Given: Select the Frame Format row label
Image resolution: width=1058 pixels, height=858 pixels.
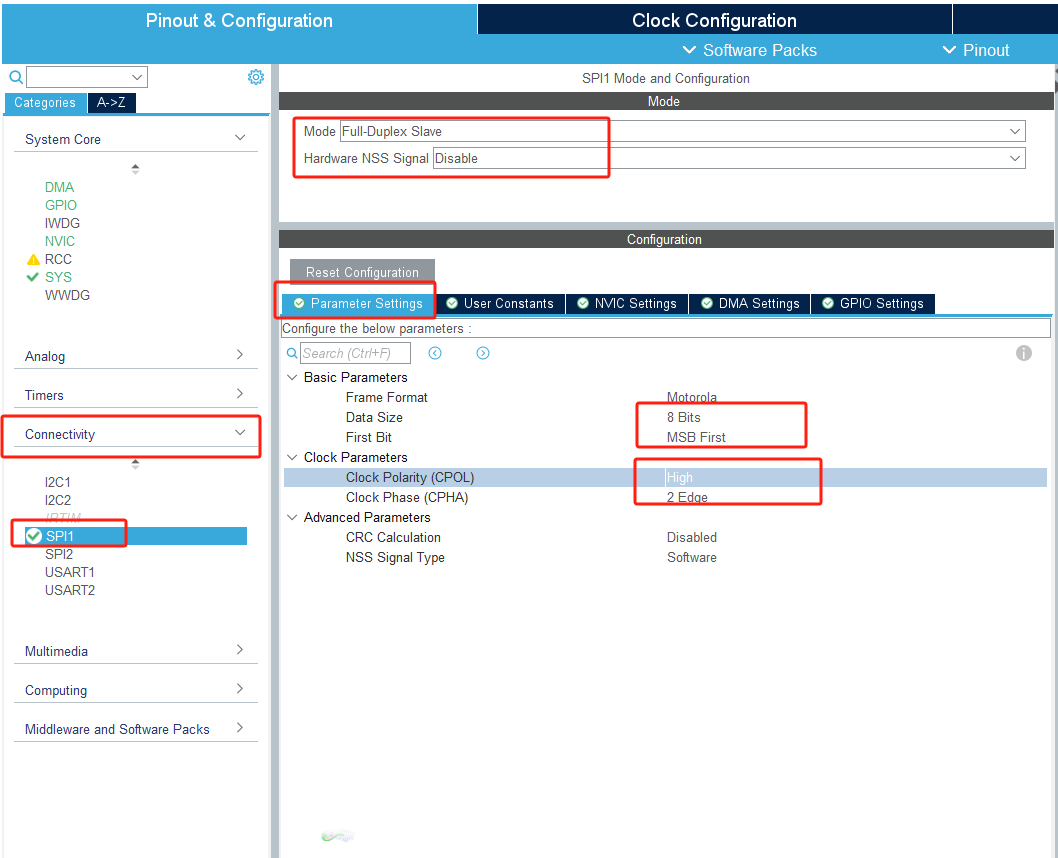Looking at the screenshot, I should pyautogui.click(x=387, y=397).
